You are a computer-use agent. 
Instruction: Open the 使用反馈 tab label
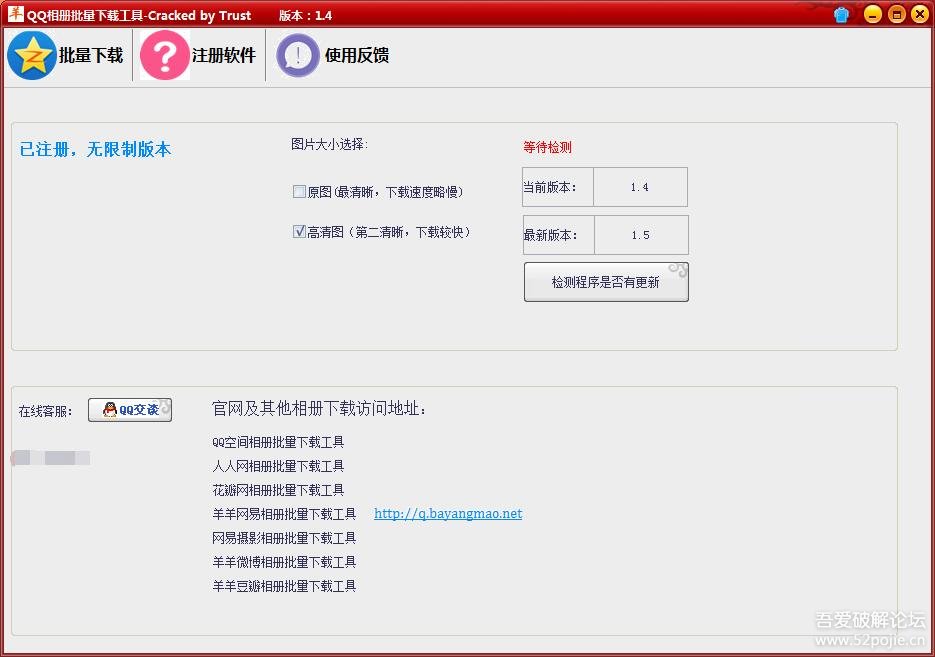coord(357,55)
